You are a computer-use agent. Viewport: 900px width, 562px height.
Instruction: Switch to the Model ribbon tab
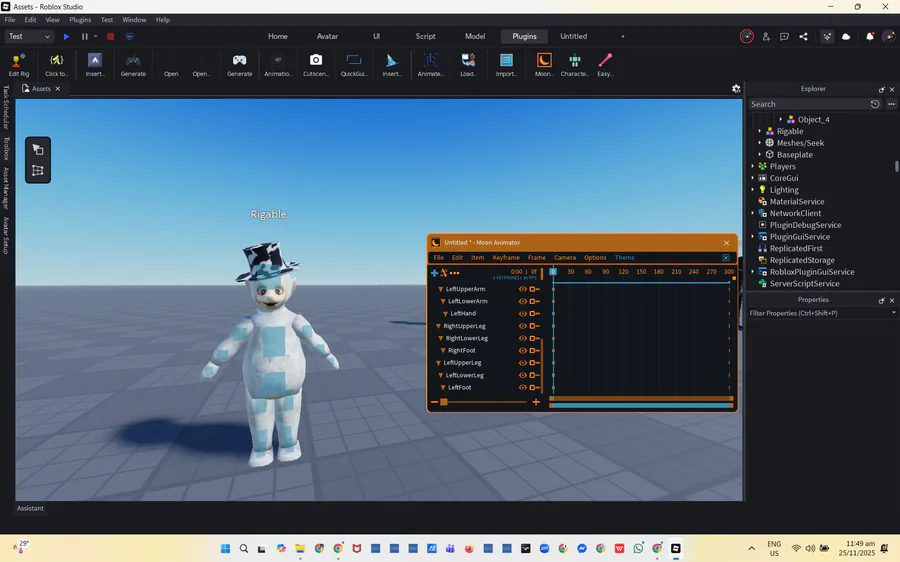tap(475, 36)
